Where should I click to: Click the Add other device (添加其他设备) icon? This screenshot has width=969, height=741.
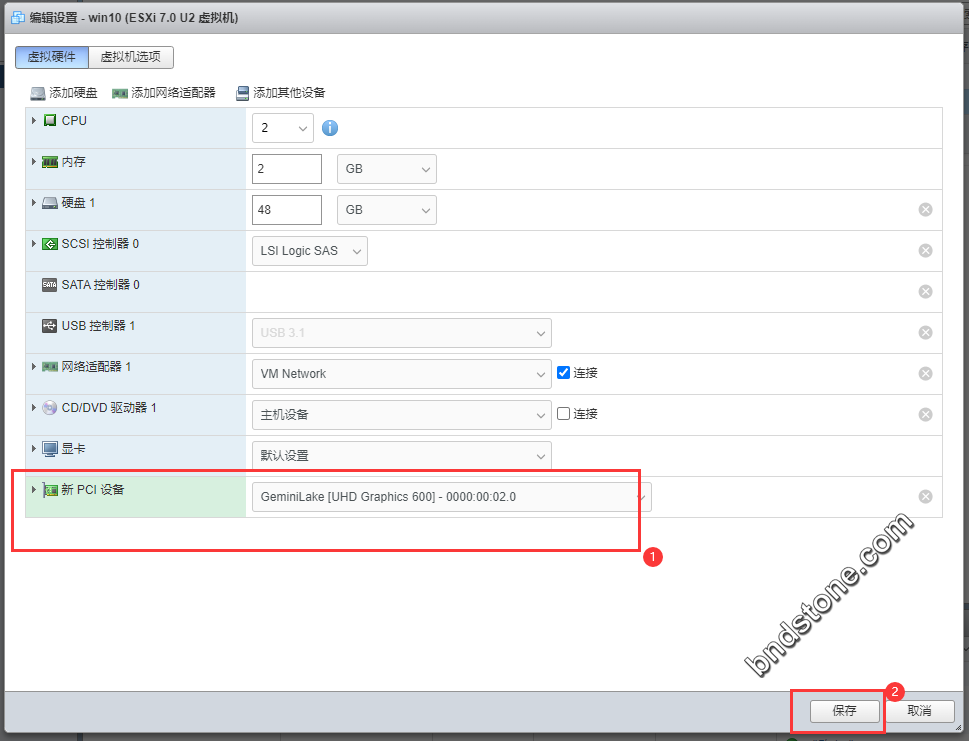point(242,93)
